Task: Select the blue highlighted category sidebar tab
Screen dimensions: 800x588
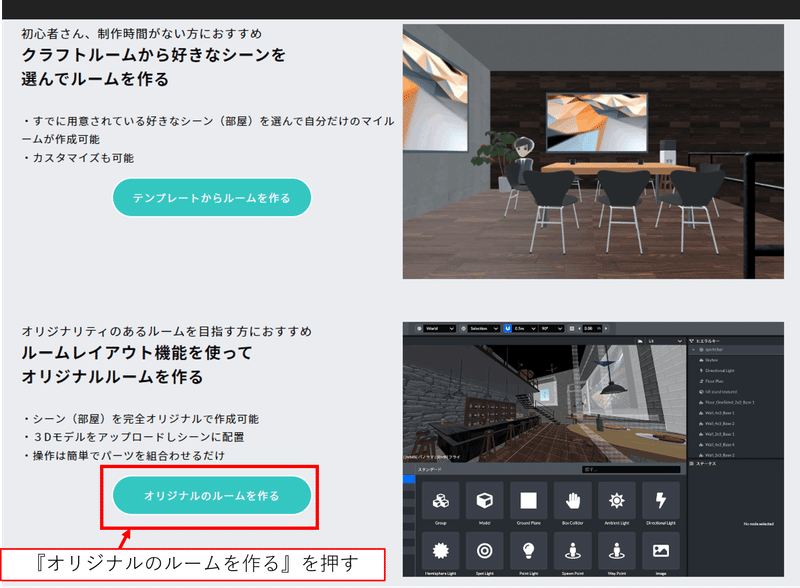Action: (x=409, y=479)
